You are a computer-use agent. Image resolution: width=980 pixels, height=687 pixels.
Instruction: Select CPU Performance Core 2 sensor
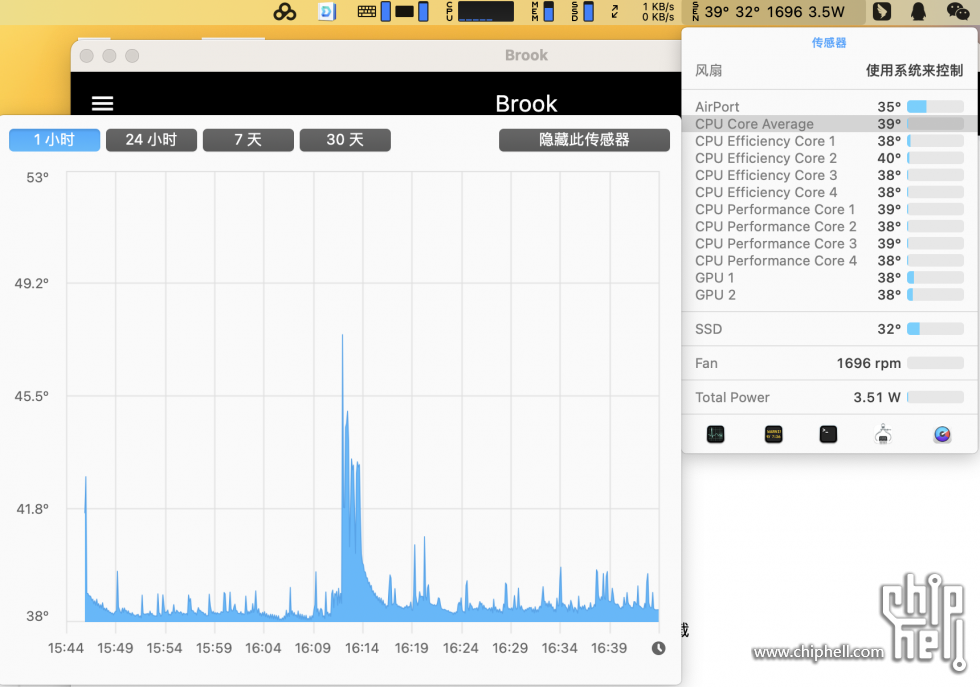tap(829, 226)
